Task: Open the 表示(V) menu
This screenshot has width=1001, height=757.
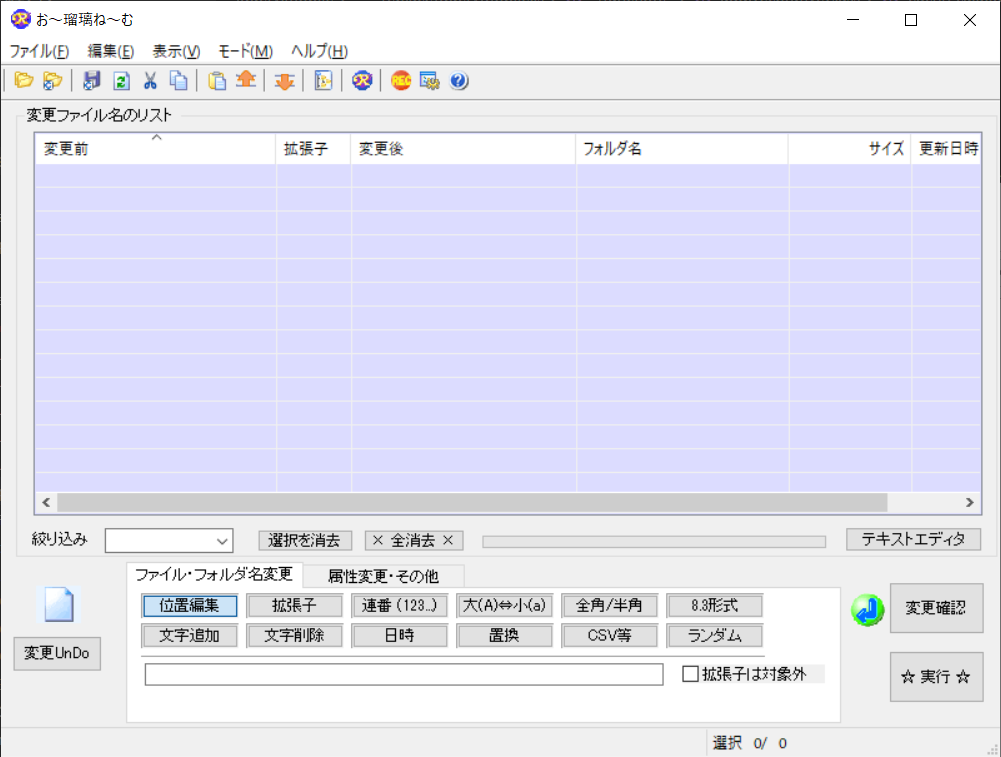Action: 176,51
